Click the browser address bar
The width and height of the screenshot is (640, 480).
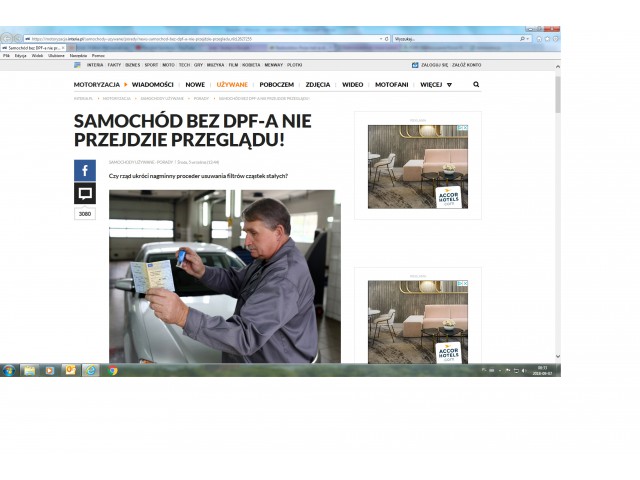[x=200, y=39]
